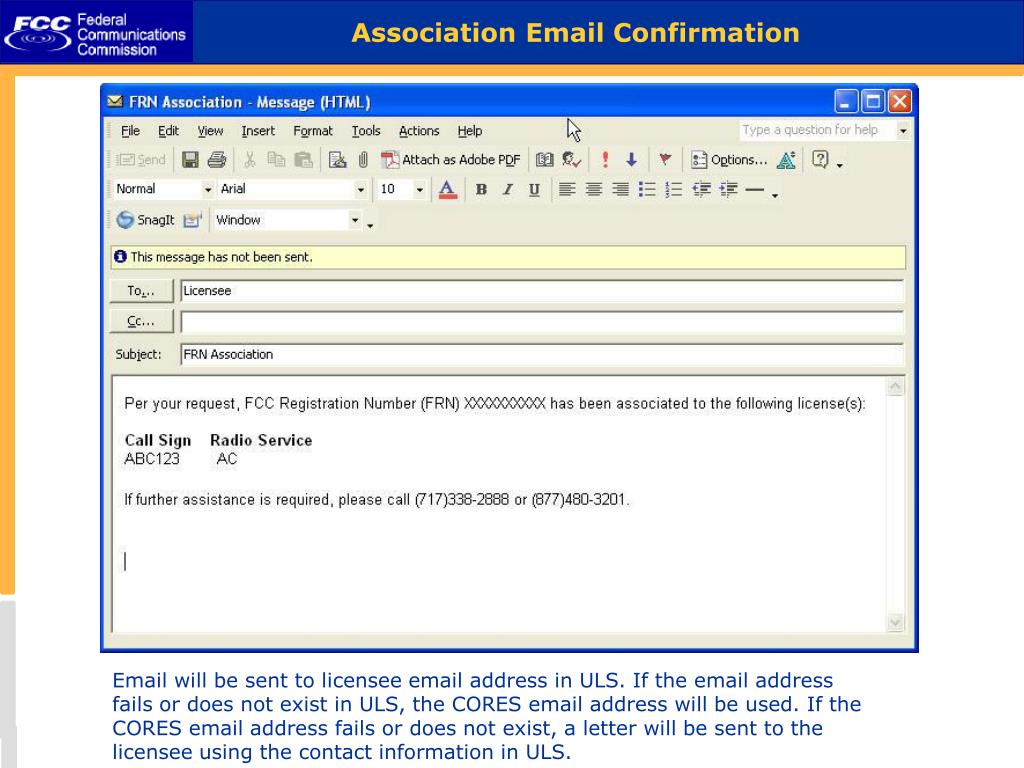This screenshot has height=768, width=1024.
Task: Open the Tools menu
Action: (366, 131)
